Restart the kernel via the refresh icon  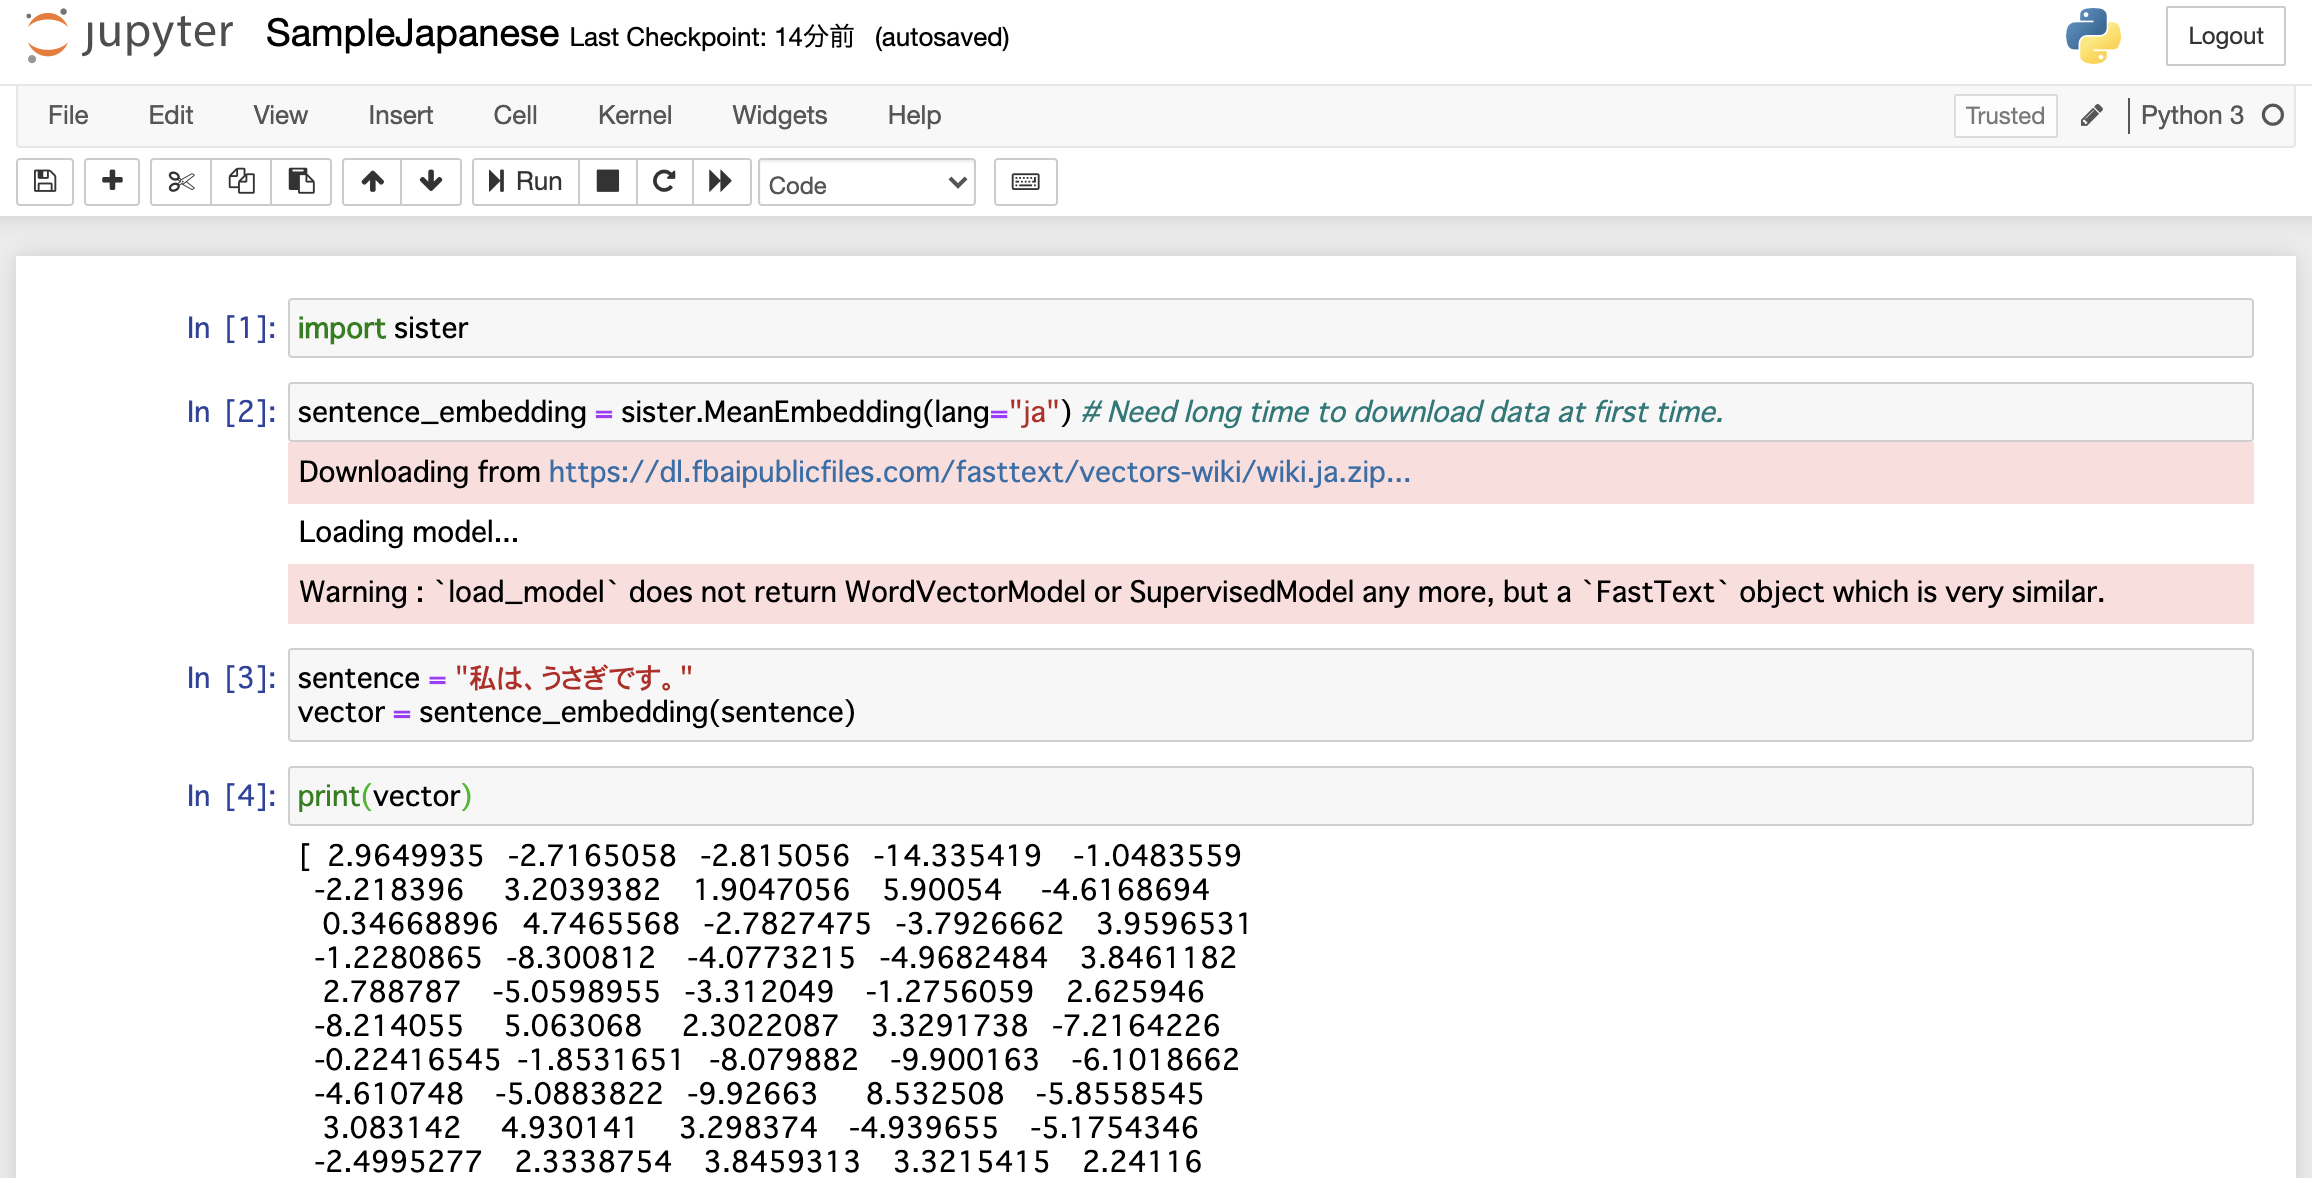point(664,181)
